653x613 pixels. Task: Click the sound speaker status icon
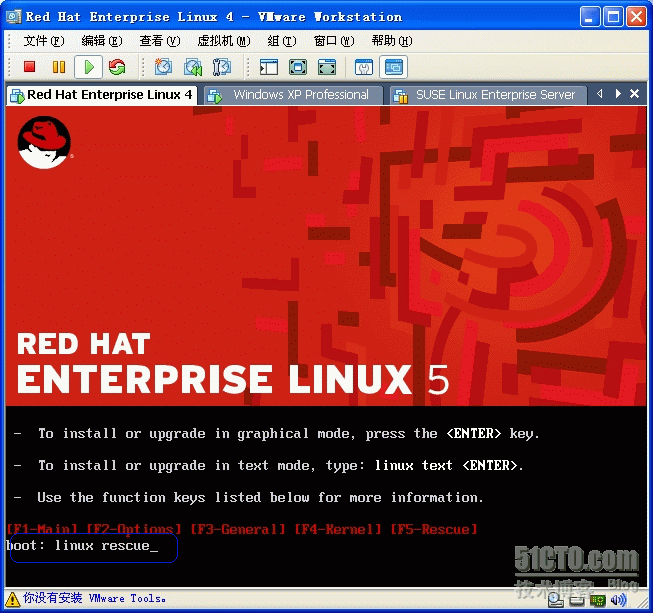tap(618, 600)
